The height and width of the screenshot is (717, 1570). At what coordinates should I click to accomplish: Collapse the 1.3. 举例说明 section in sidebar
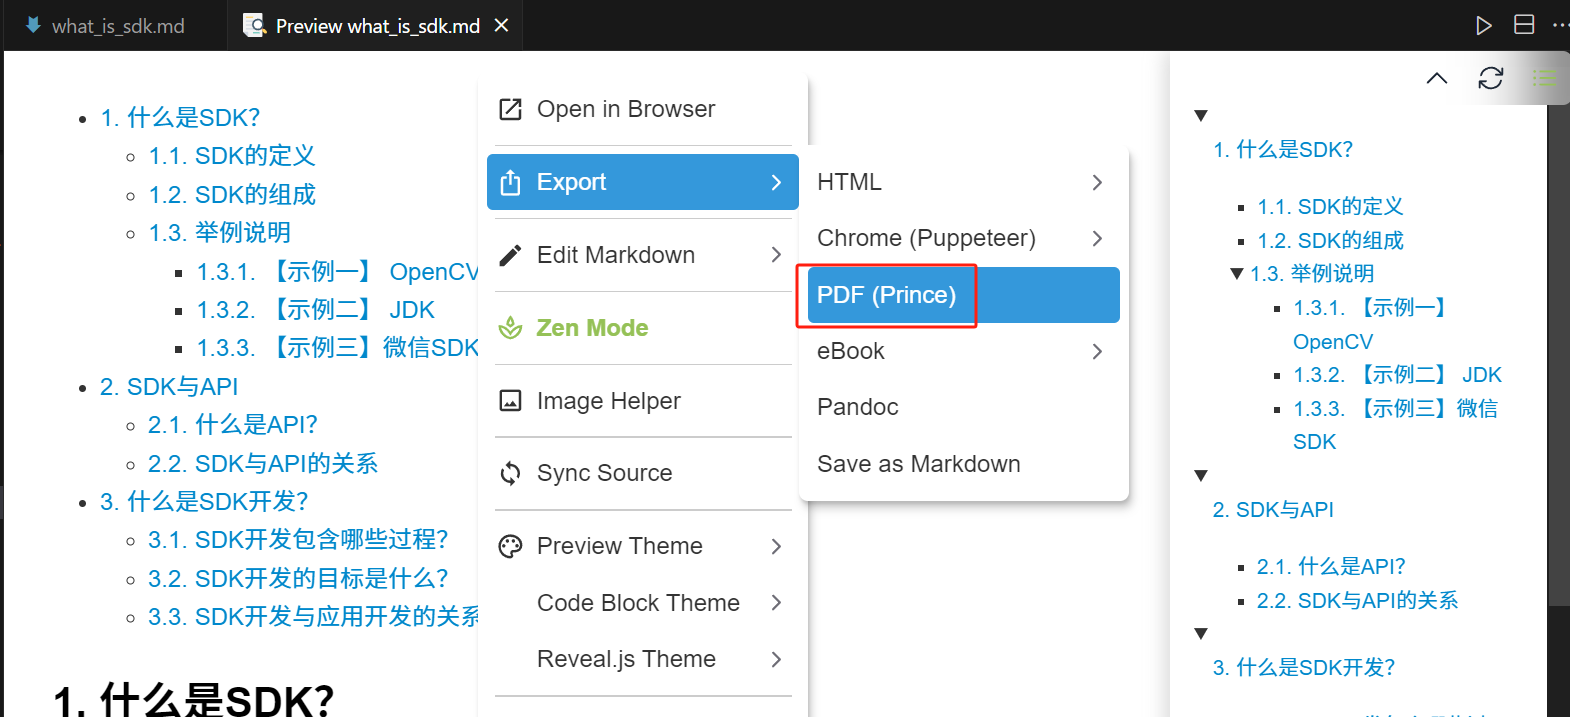point(1237,274)
